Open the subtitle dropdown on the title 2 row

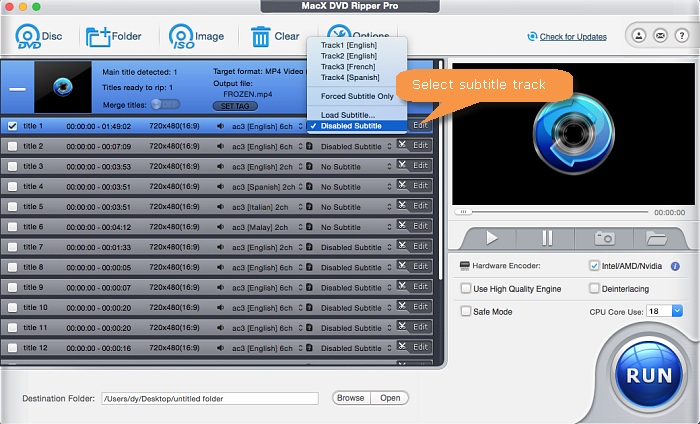click(356, 146)
